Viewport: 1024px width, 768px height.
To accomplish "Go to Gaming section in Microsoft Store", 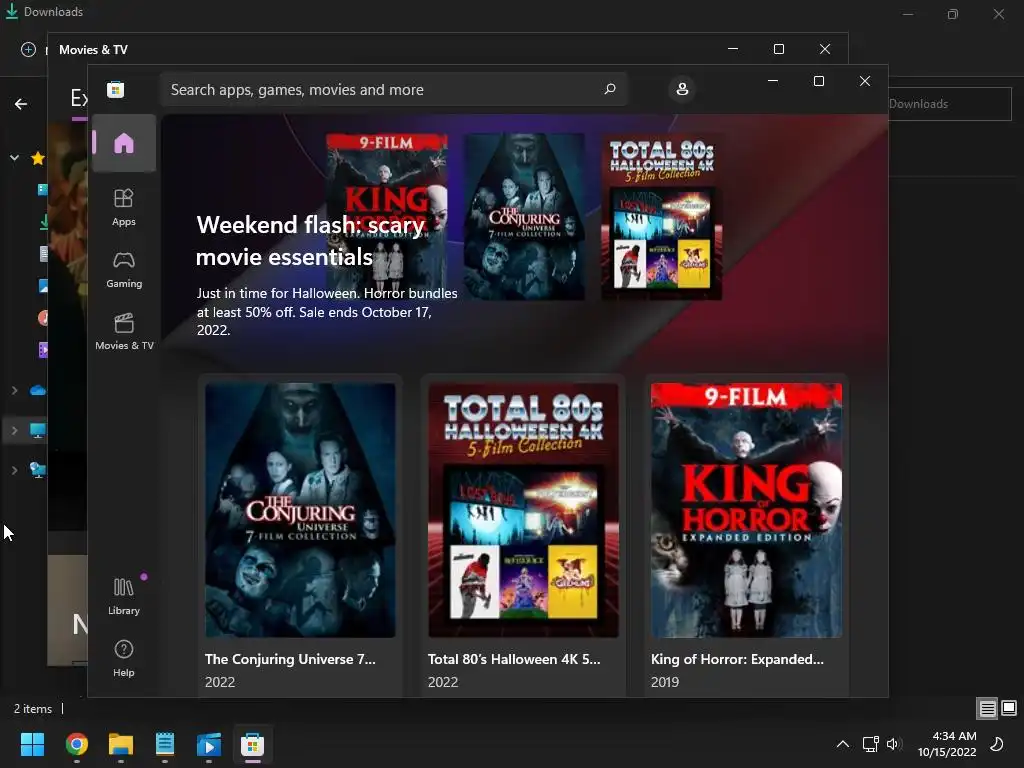I will click(123, 269).
